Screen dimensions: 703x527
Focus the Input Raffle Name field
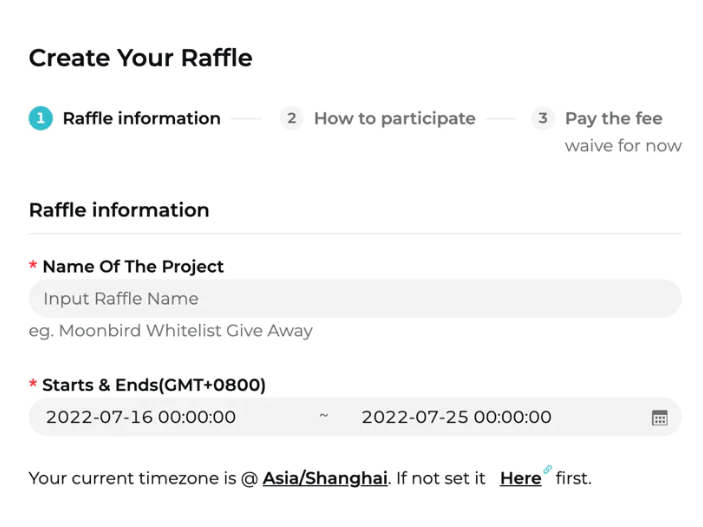click(355, 299)
